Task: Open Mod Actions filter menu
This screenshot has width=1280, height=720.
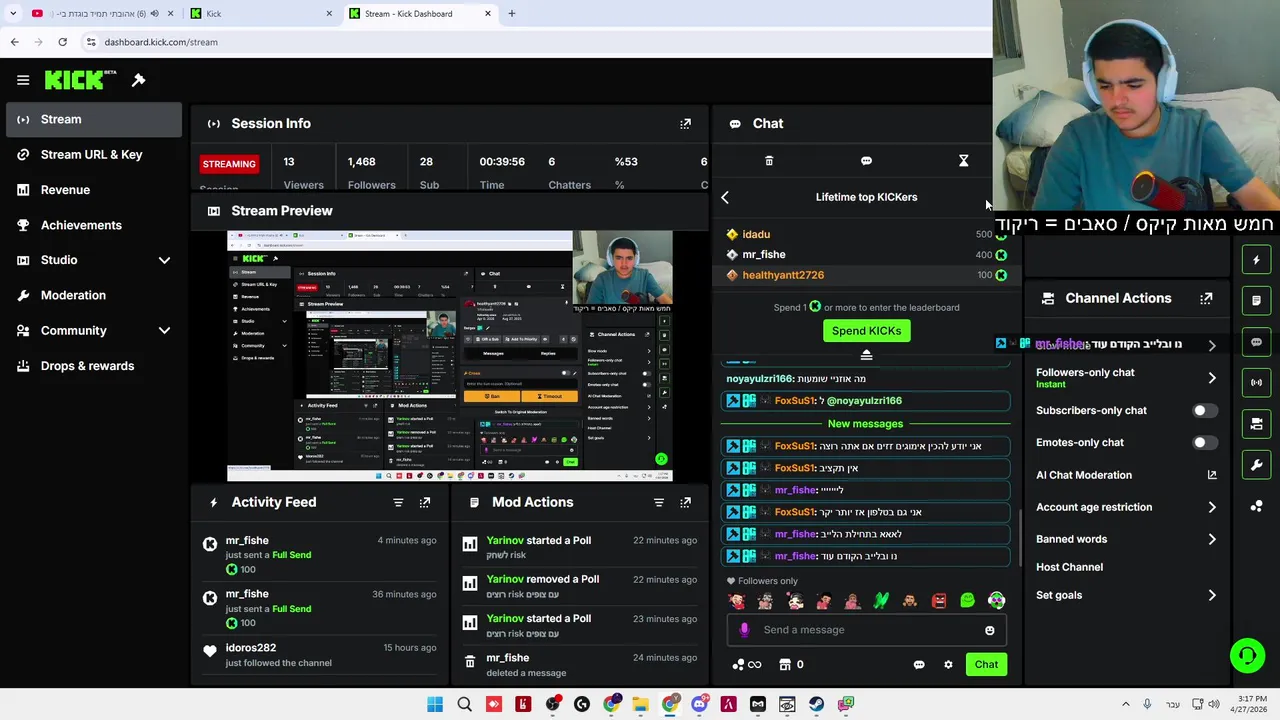Action: (x=658, y=502)
